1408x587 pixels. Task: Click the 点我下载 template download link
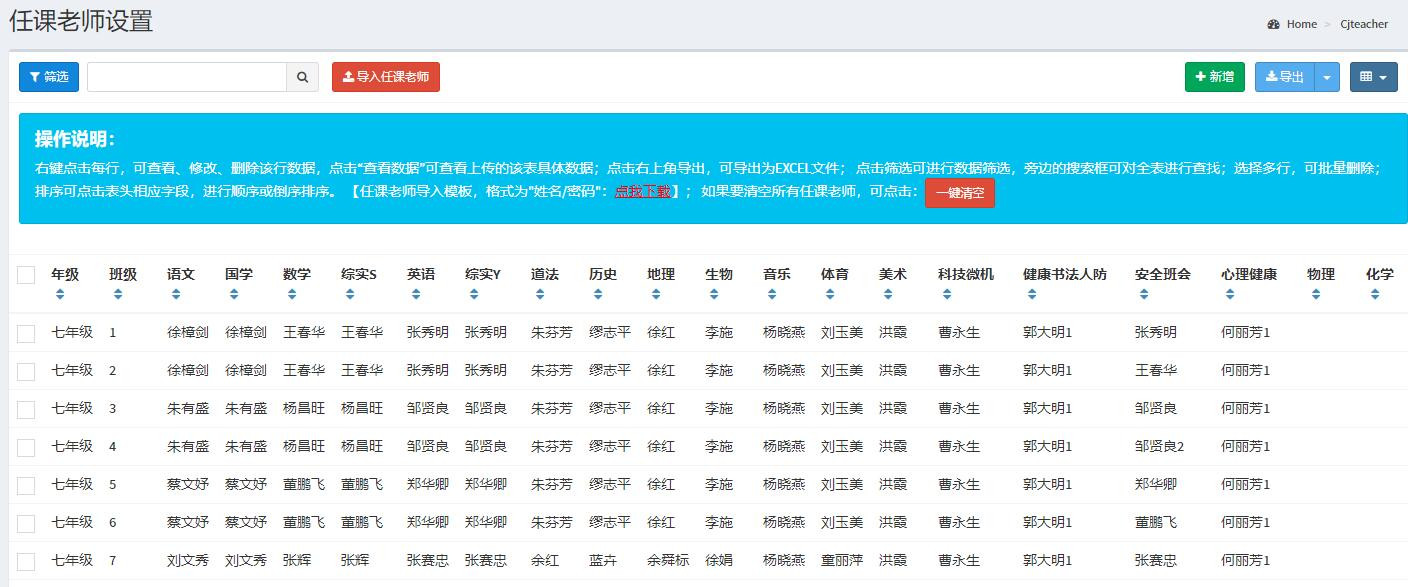[642, 191]
